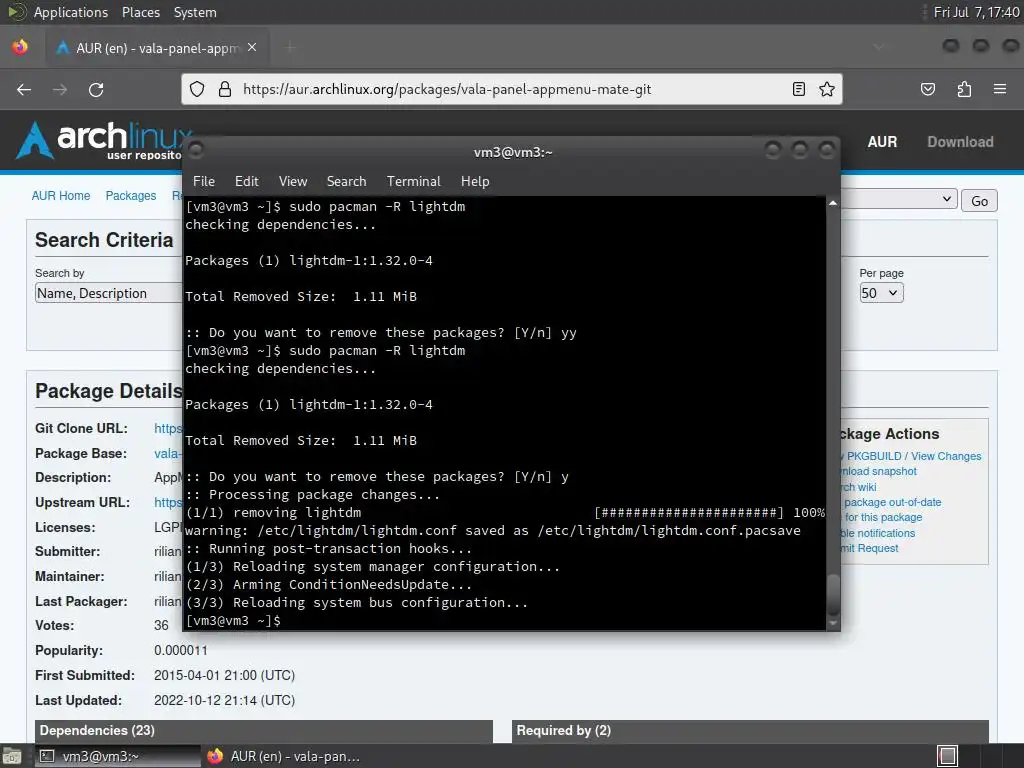Click the Go button

click(979, 201)
